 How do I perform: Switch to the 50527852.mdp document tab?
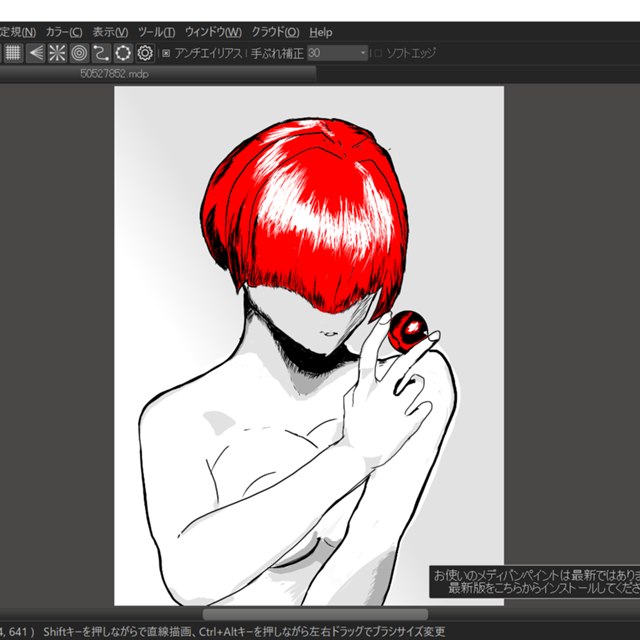click(x=115, y=73)
